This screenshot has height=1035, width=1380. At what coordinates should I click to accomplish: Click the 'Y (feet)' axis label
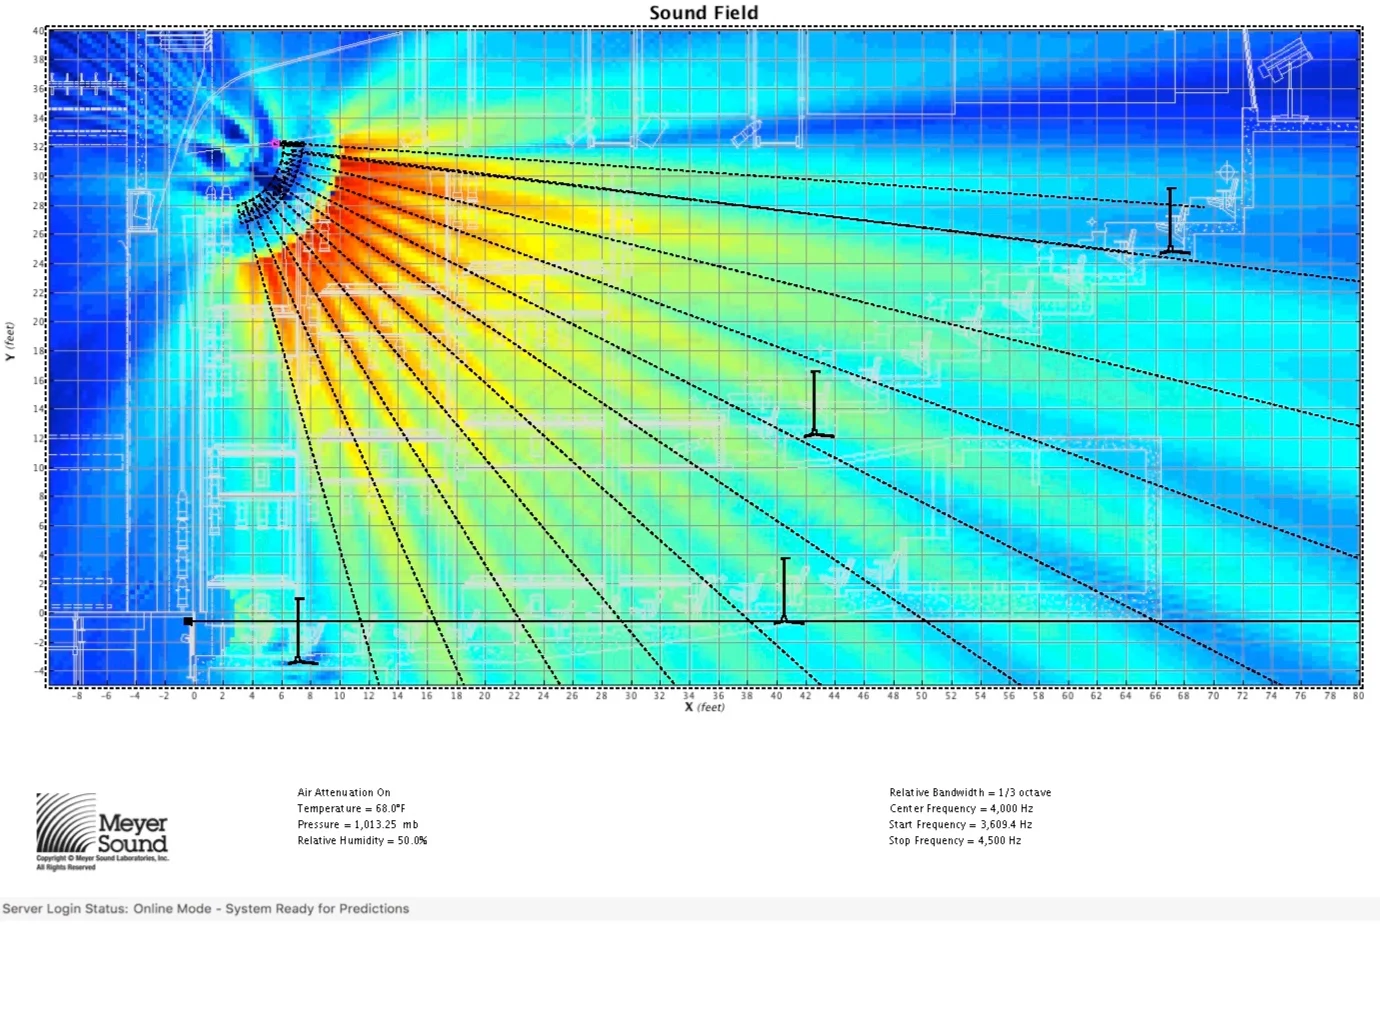[x=10, y=341]
